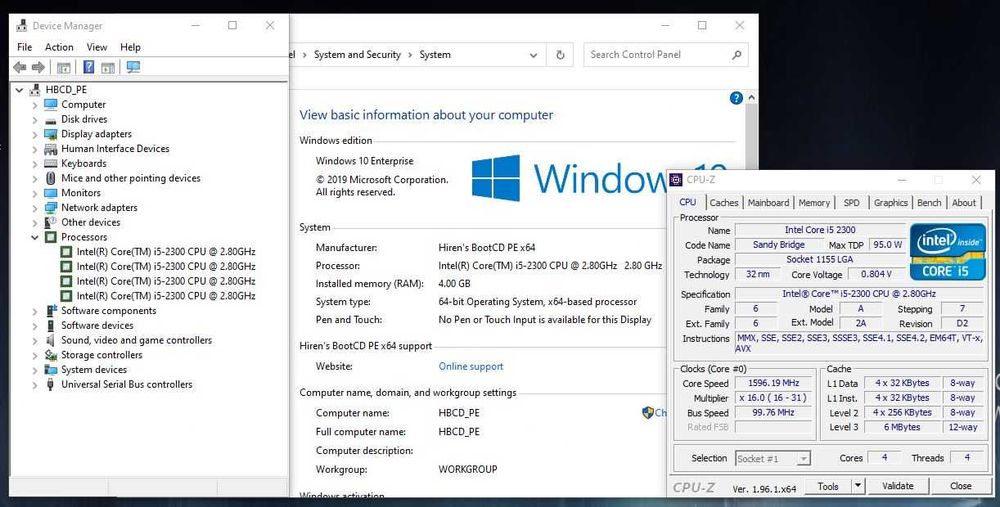This screenshot has height=507, width=1000.
Task: Select the Processors category chip icon
Action: 50,237
